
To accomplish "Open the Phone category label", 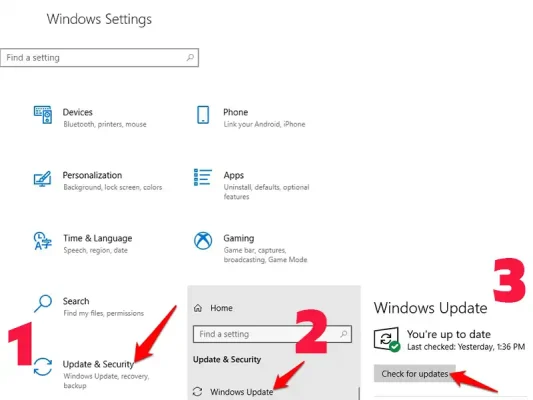I will pyautogui.click(x=236, y=112).
